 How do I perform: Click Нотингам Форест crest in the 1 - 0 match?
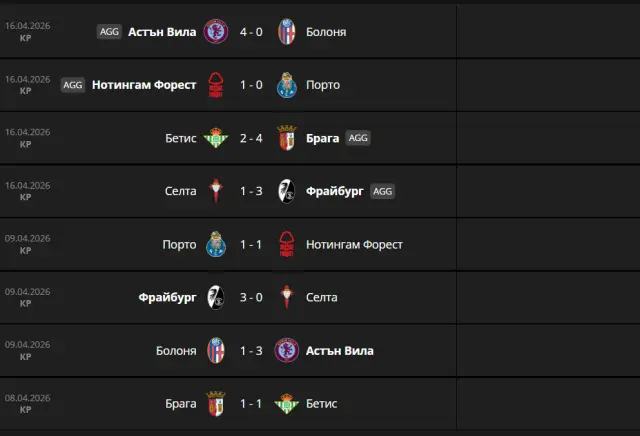(214, 85)
